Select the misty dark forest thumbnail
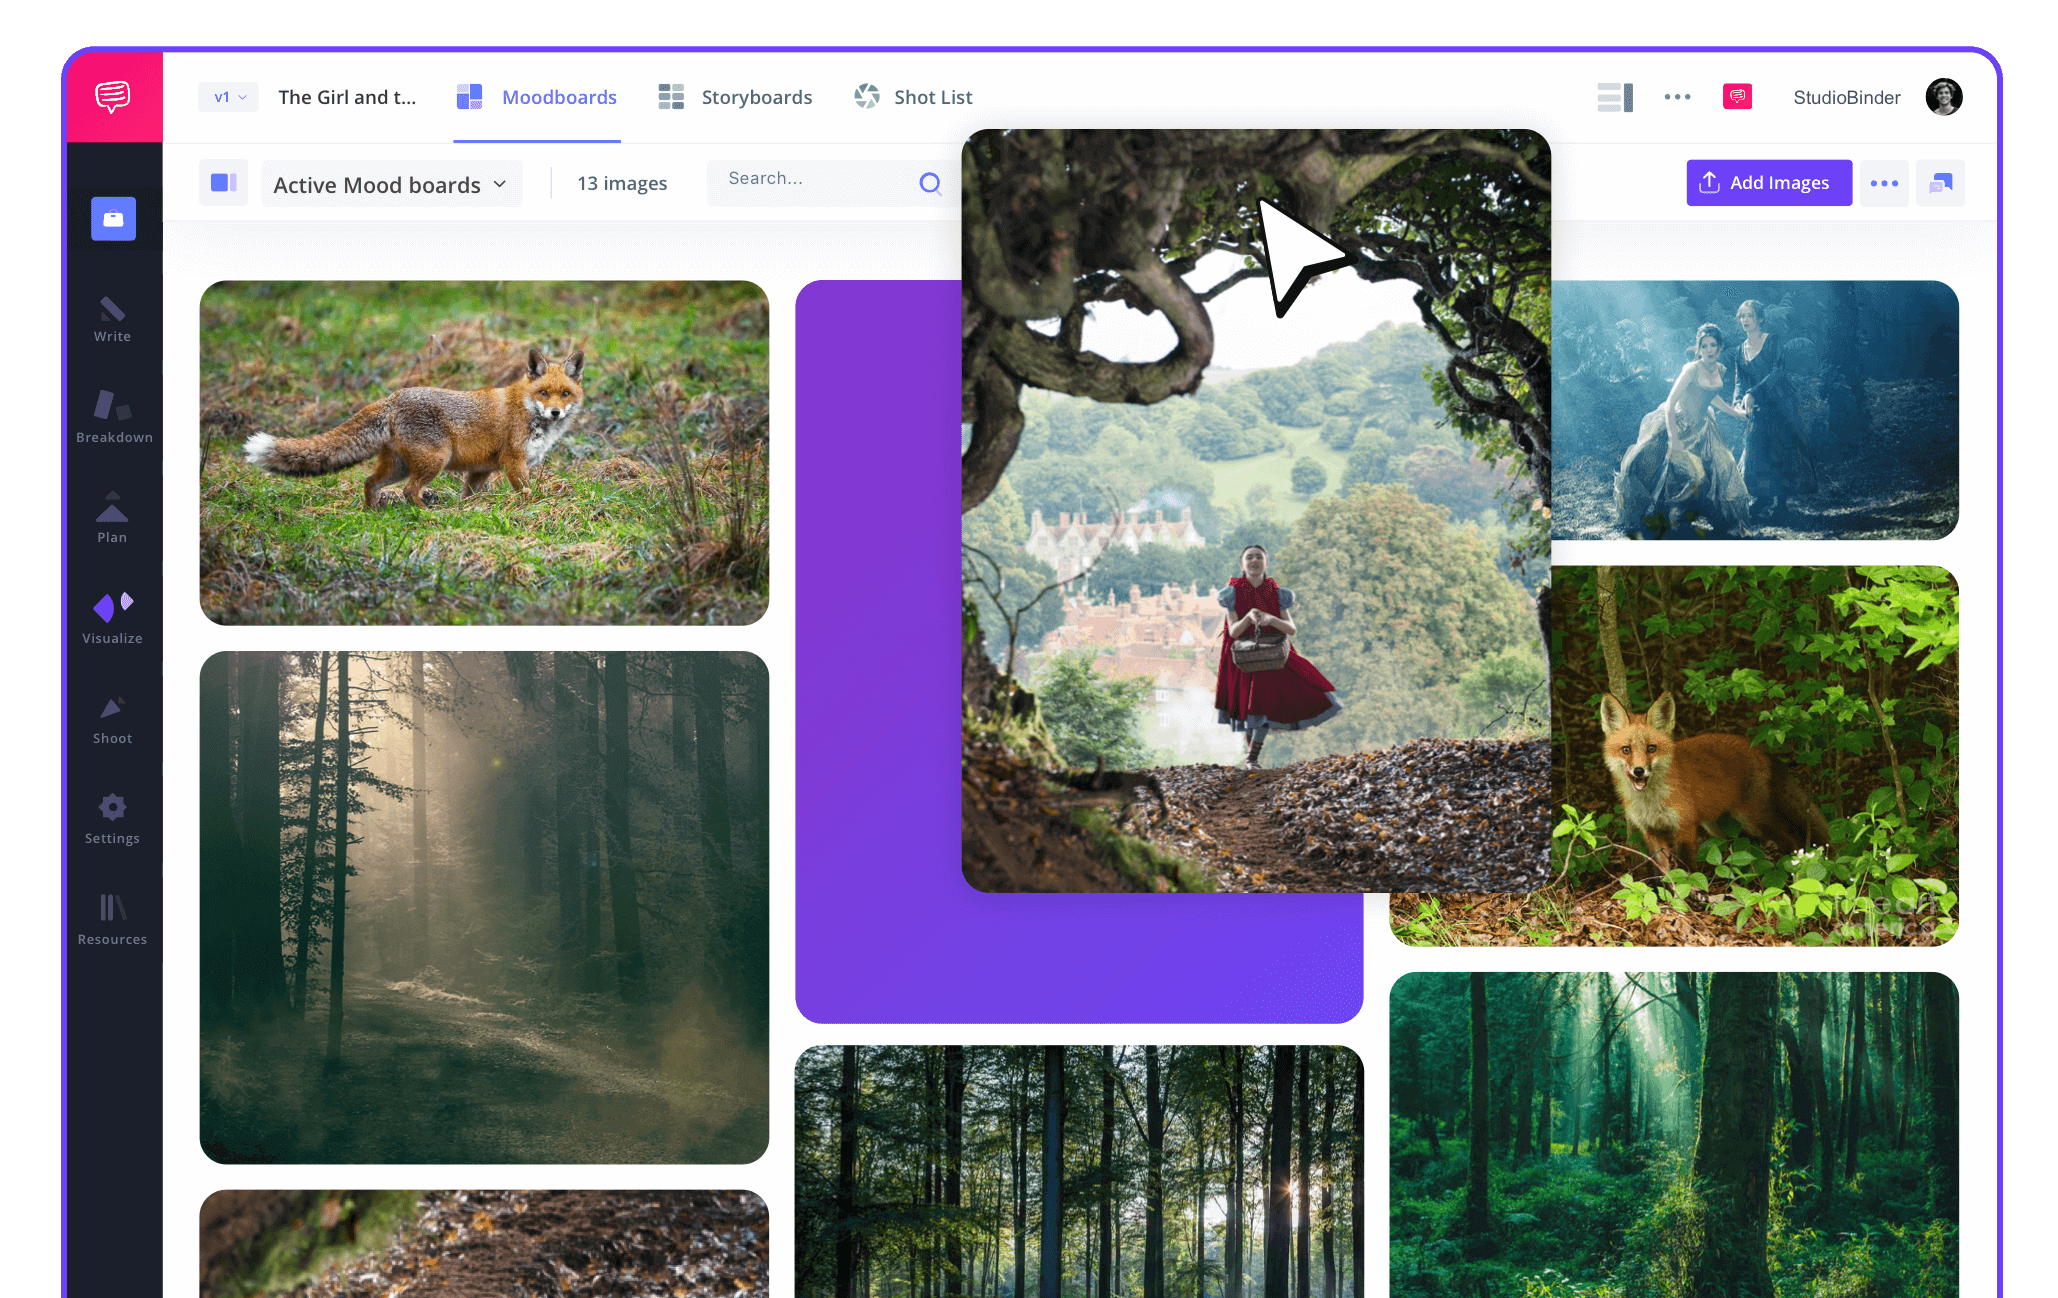The height and width of the screenshot is (1298, 2058). 484,907
